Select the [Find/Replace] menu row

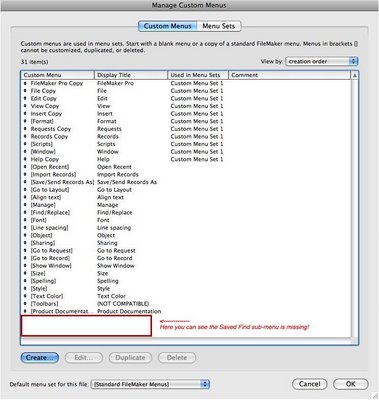[186, 213]
